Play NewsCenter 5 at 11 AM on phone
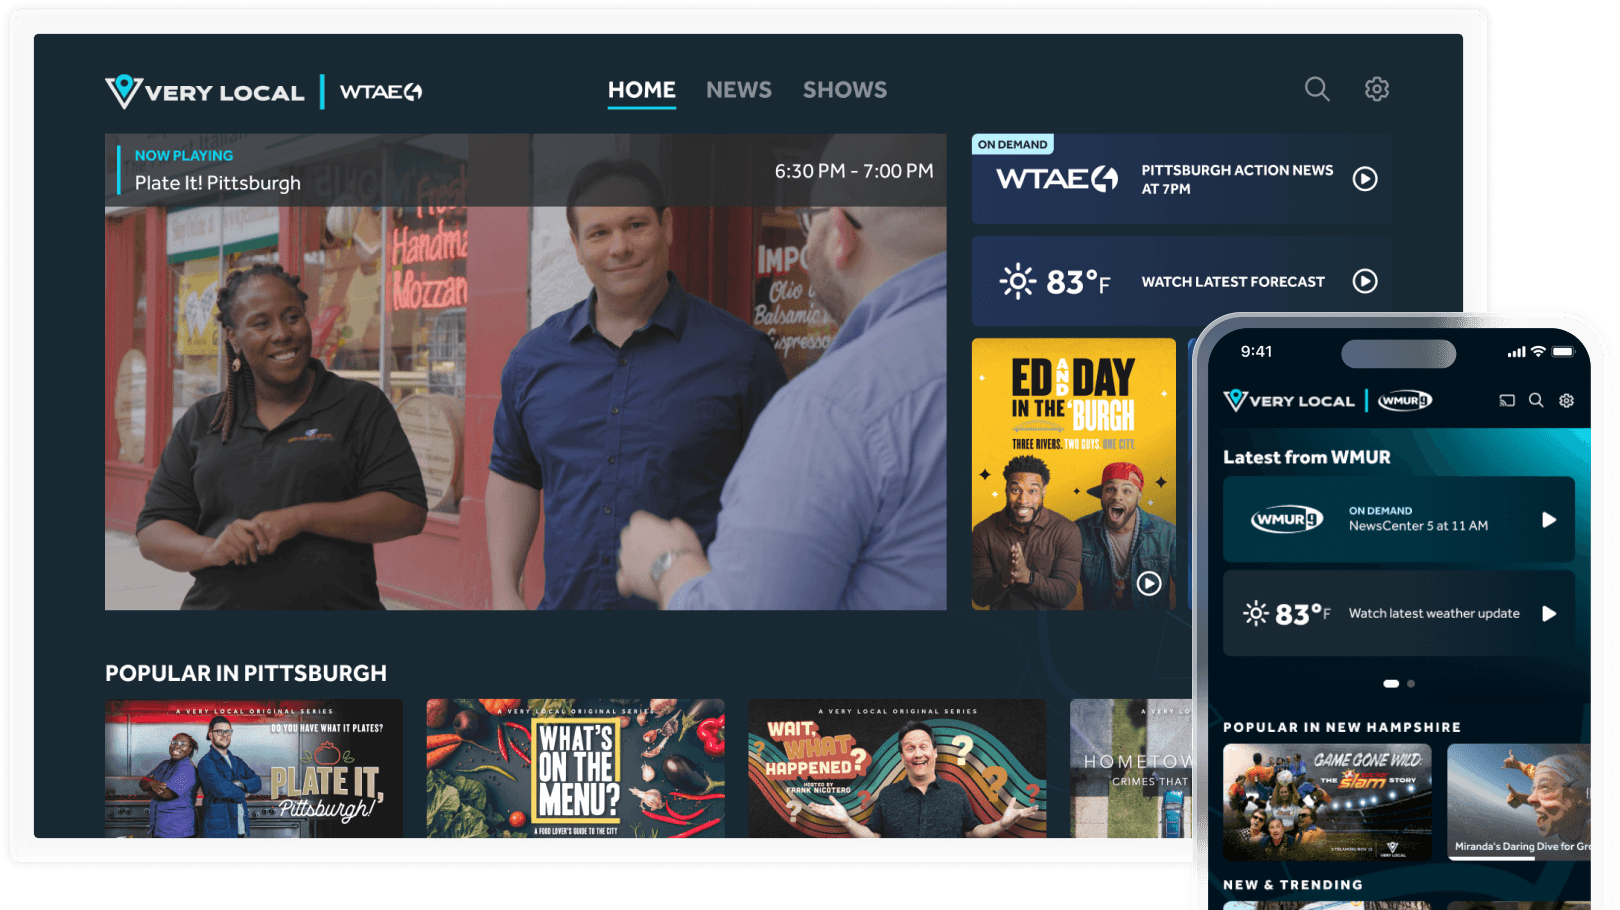 1549,520
